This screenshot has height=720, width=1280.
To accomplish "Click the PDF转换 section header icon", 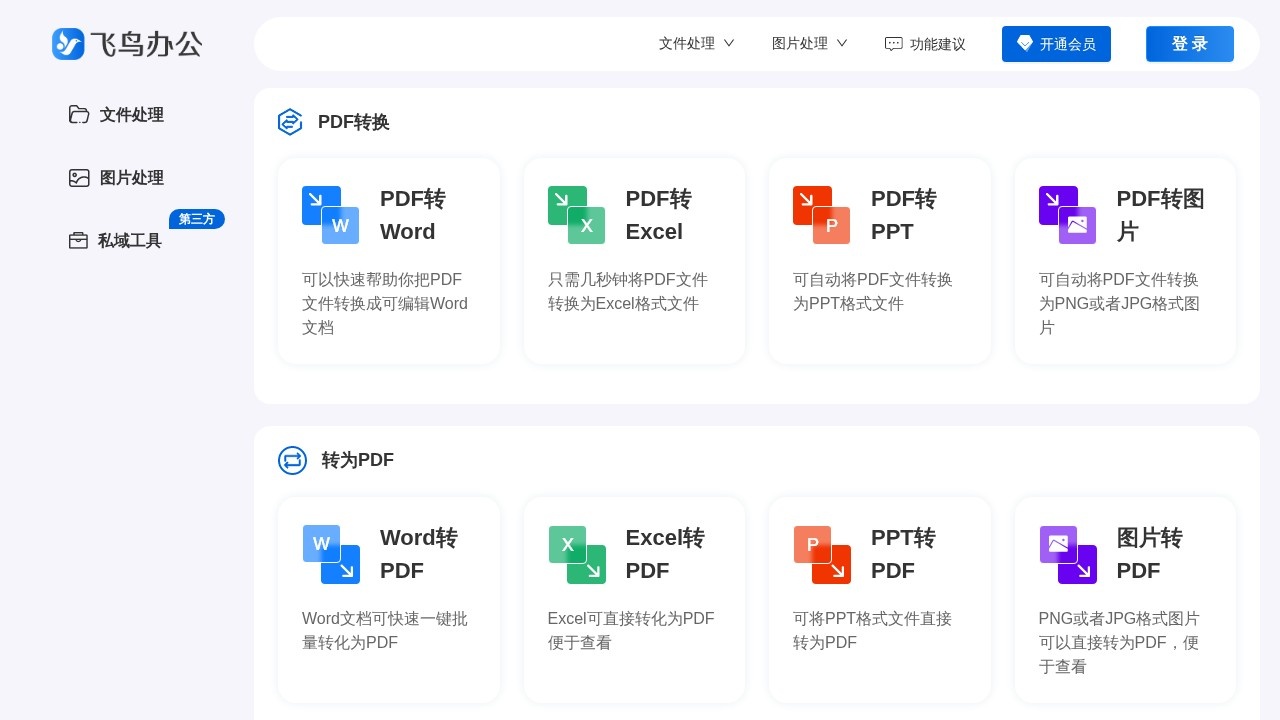I will pos(290,122).
